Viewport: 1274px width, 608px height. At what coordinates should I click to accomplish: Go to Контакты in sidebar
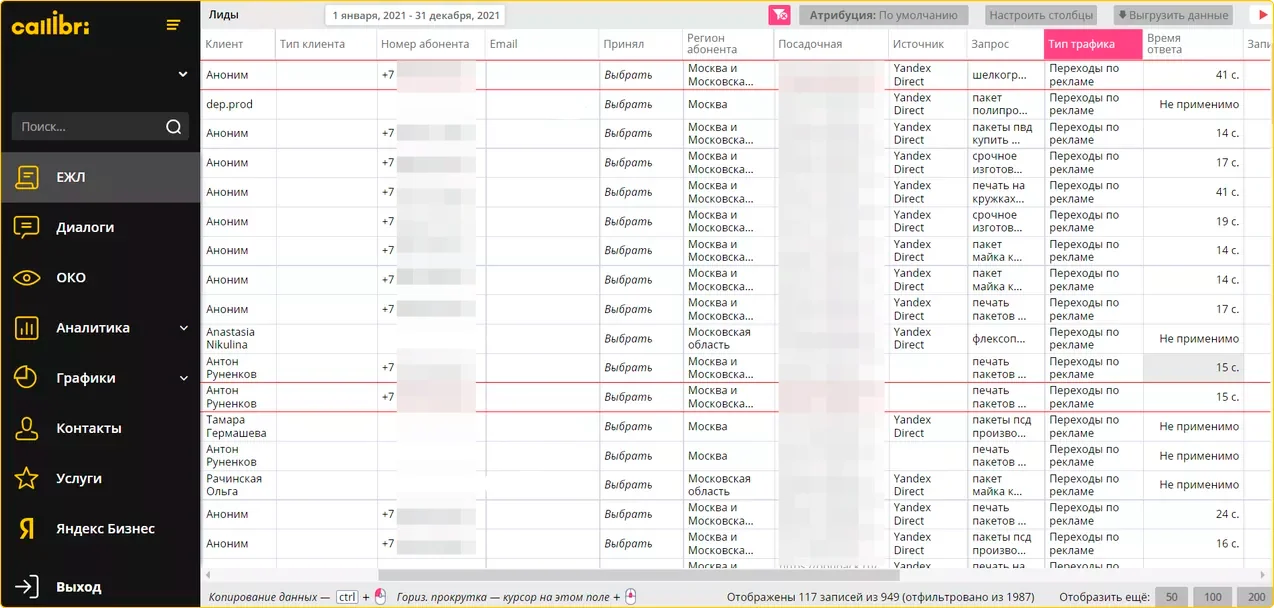100,428
